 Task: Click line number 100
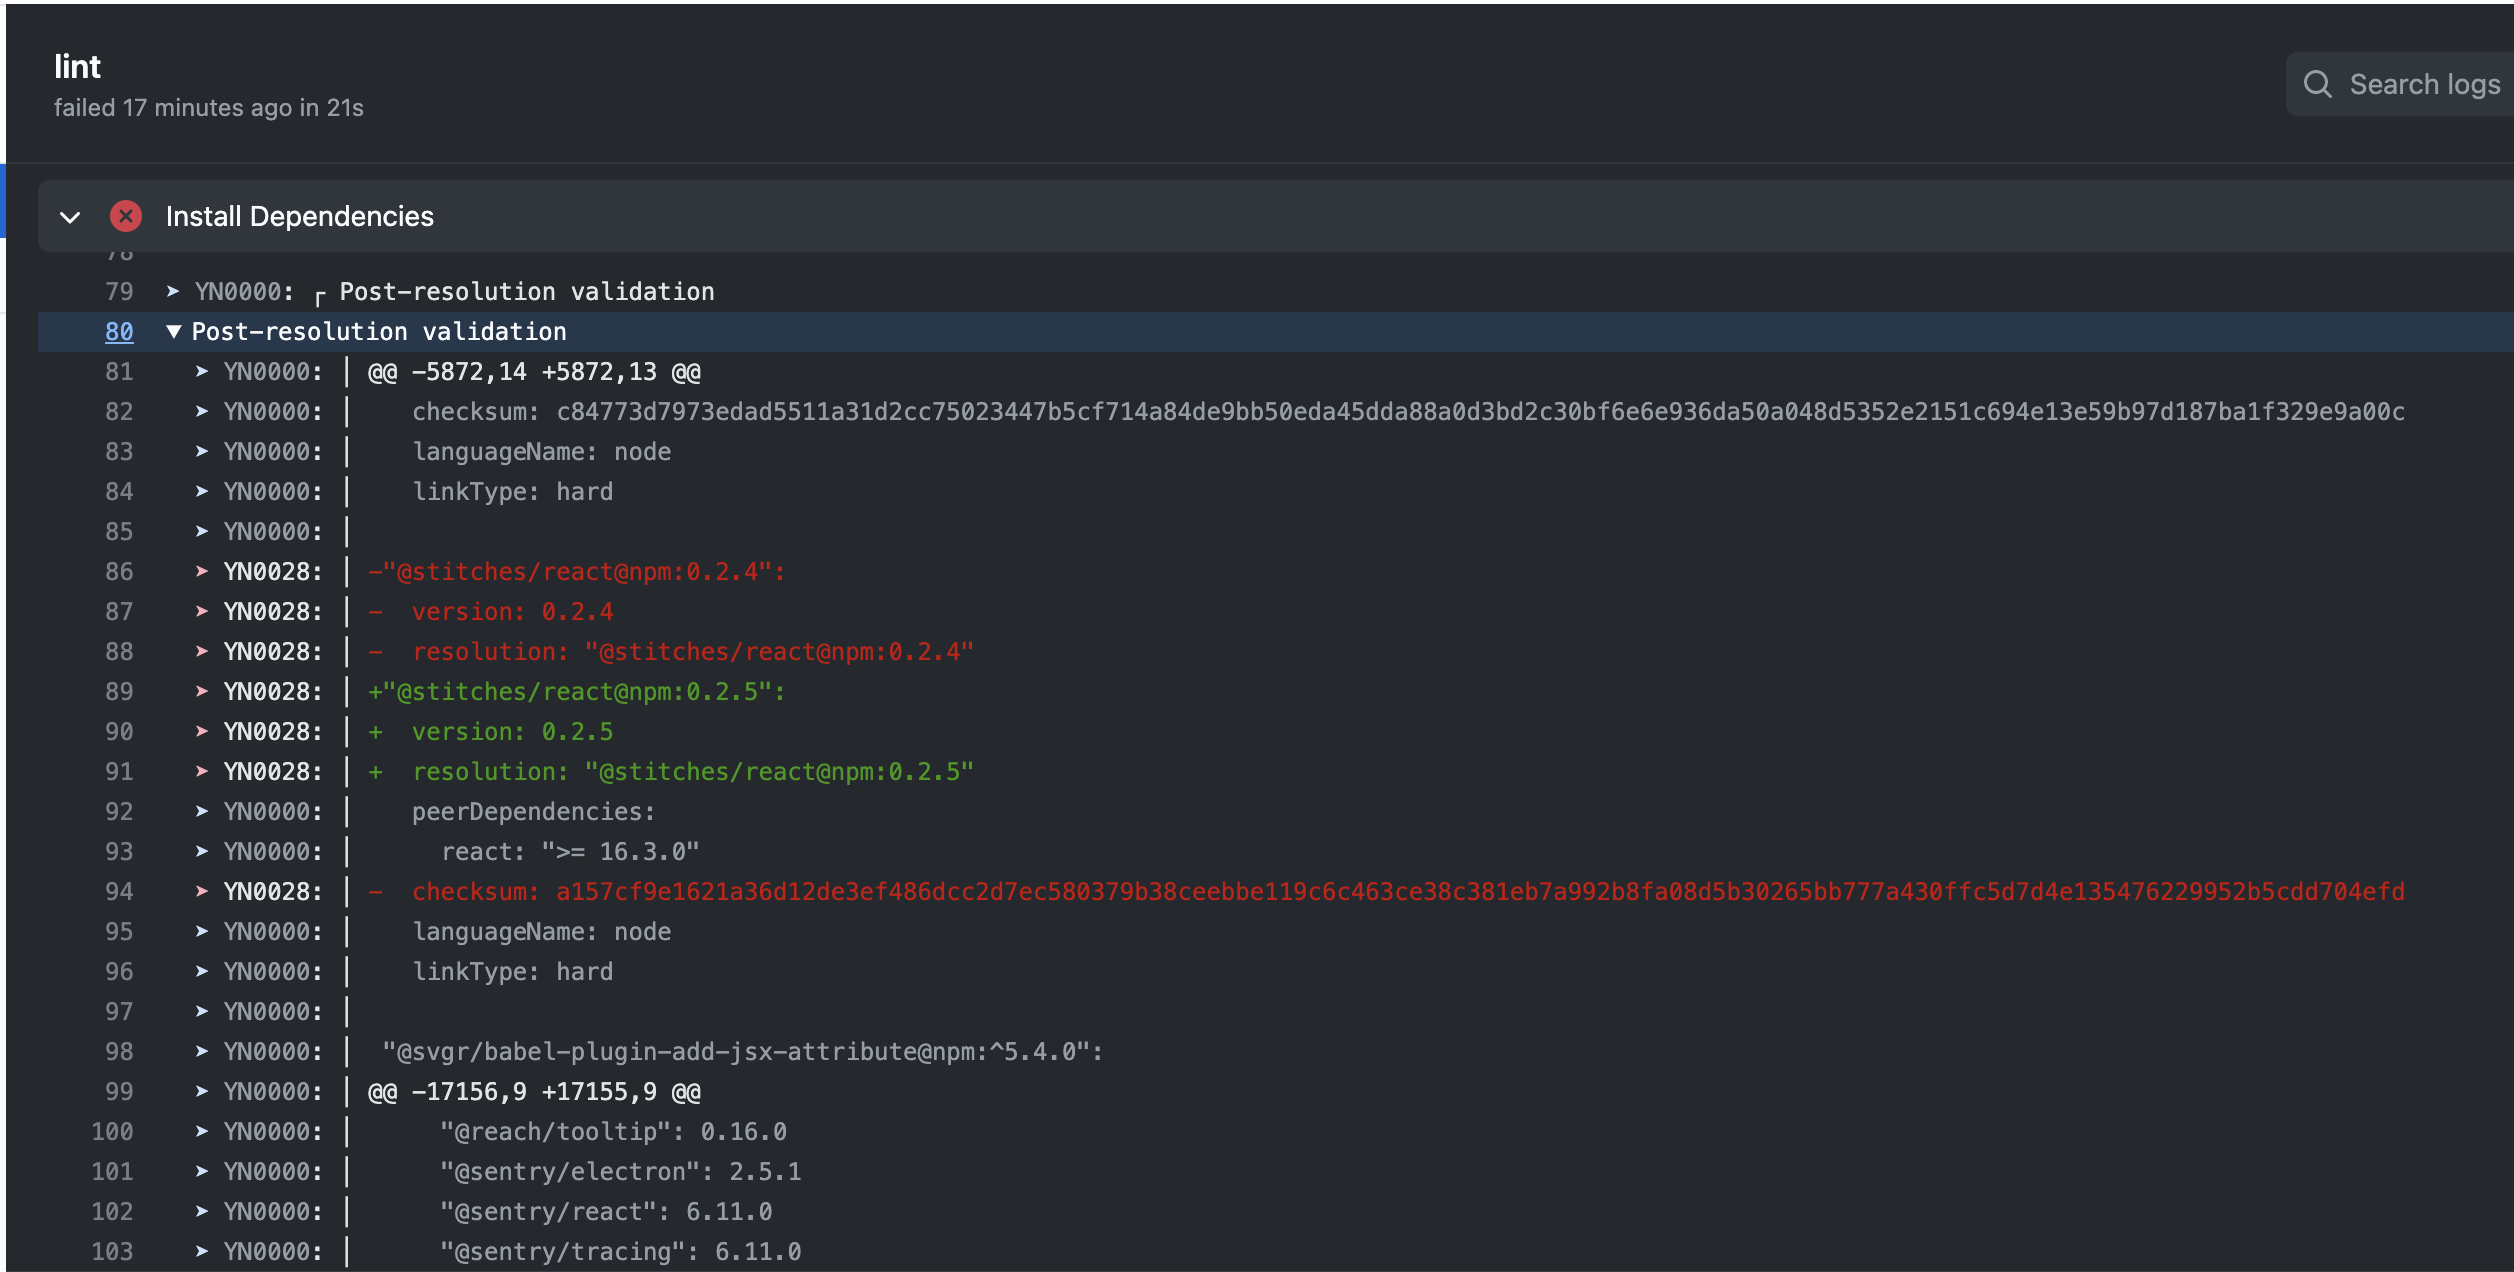click(x=112, y=1131)
